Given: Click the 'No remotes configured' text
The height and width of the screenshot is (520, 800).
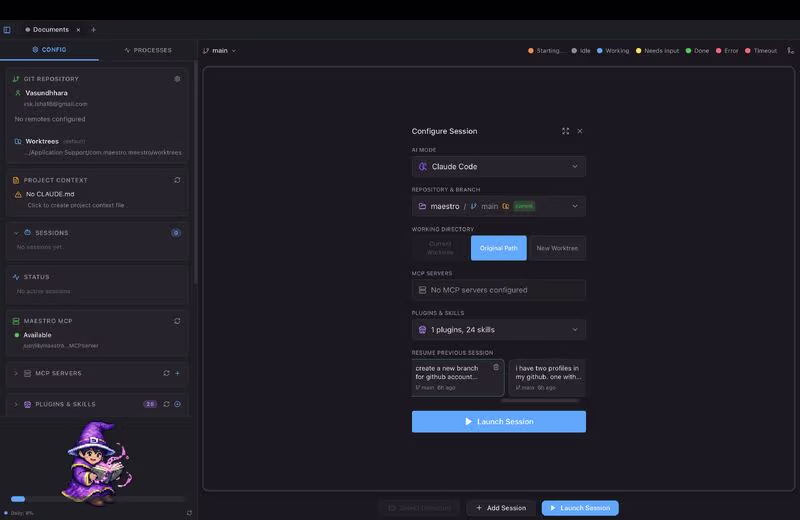Looking at the screenshot, I should [x=50, y=119].
